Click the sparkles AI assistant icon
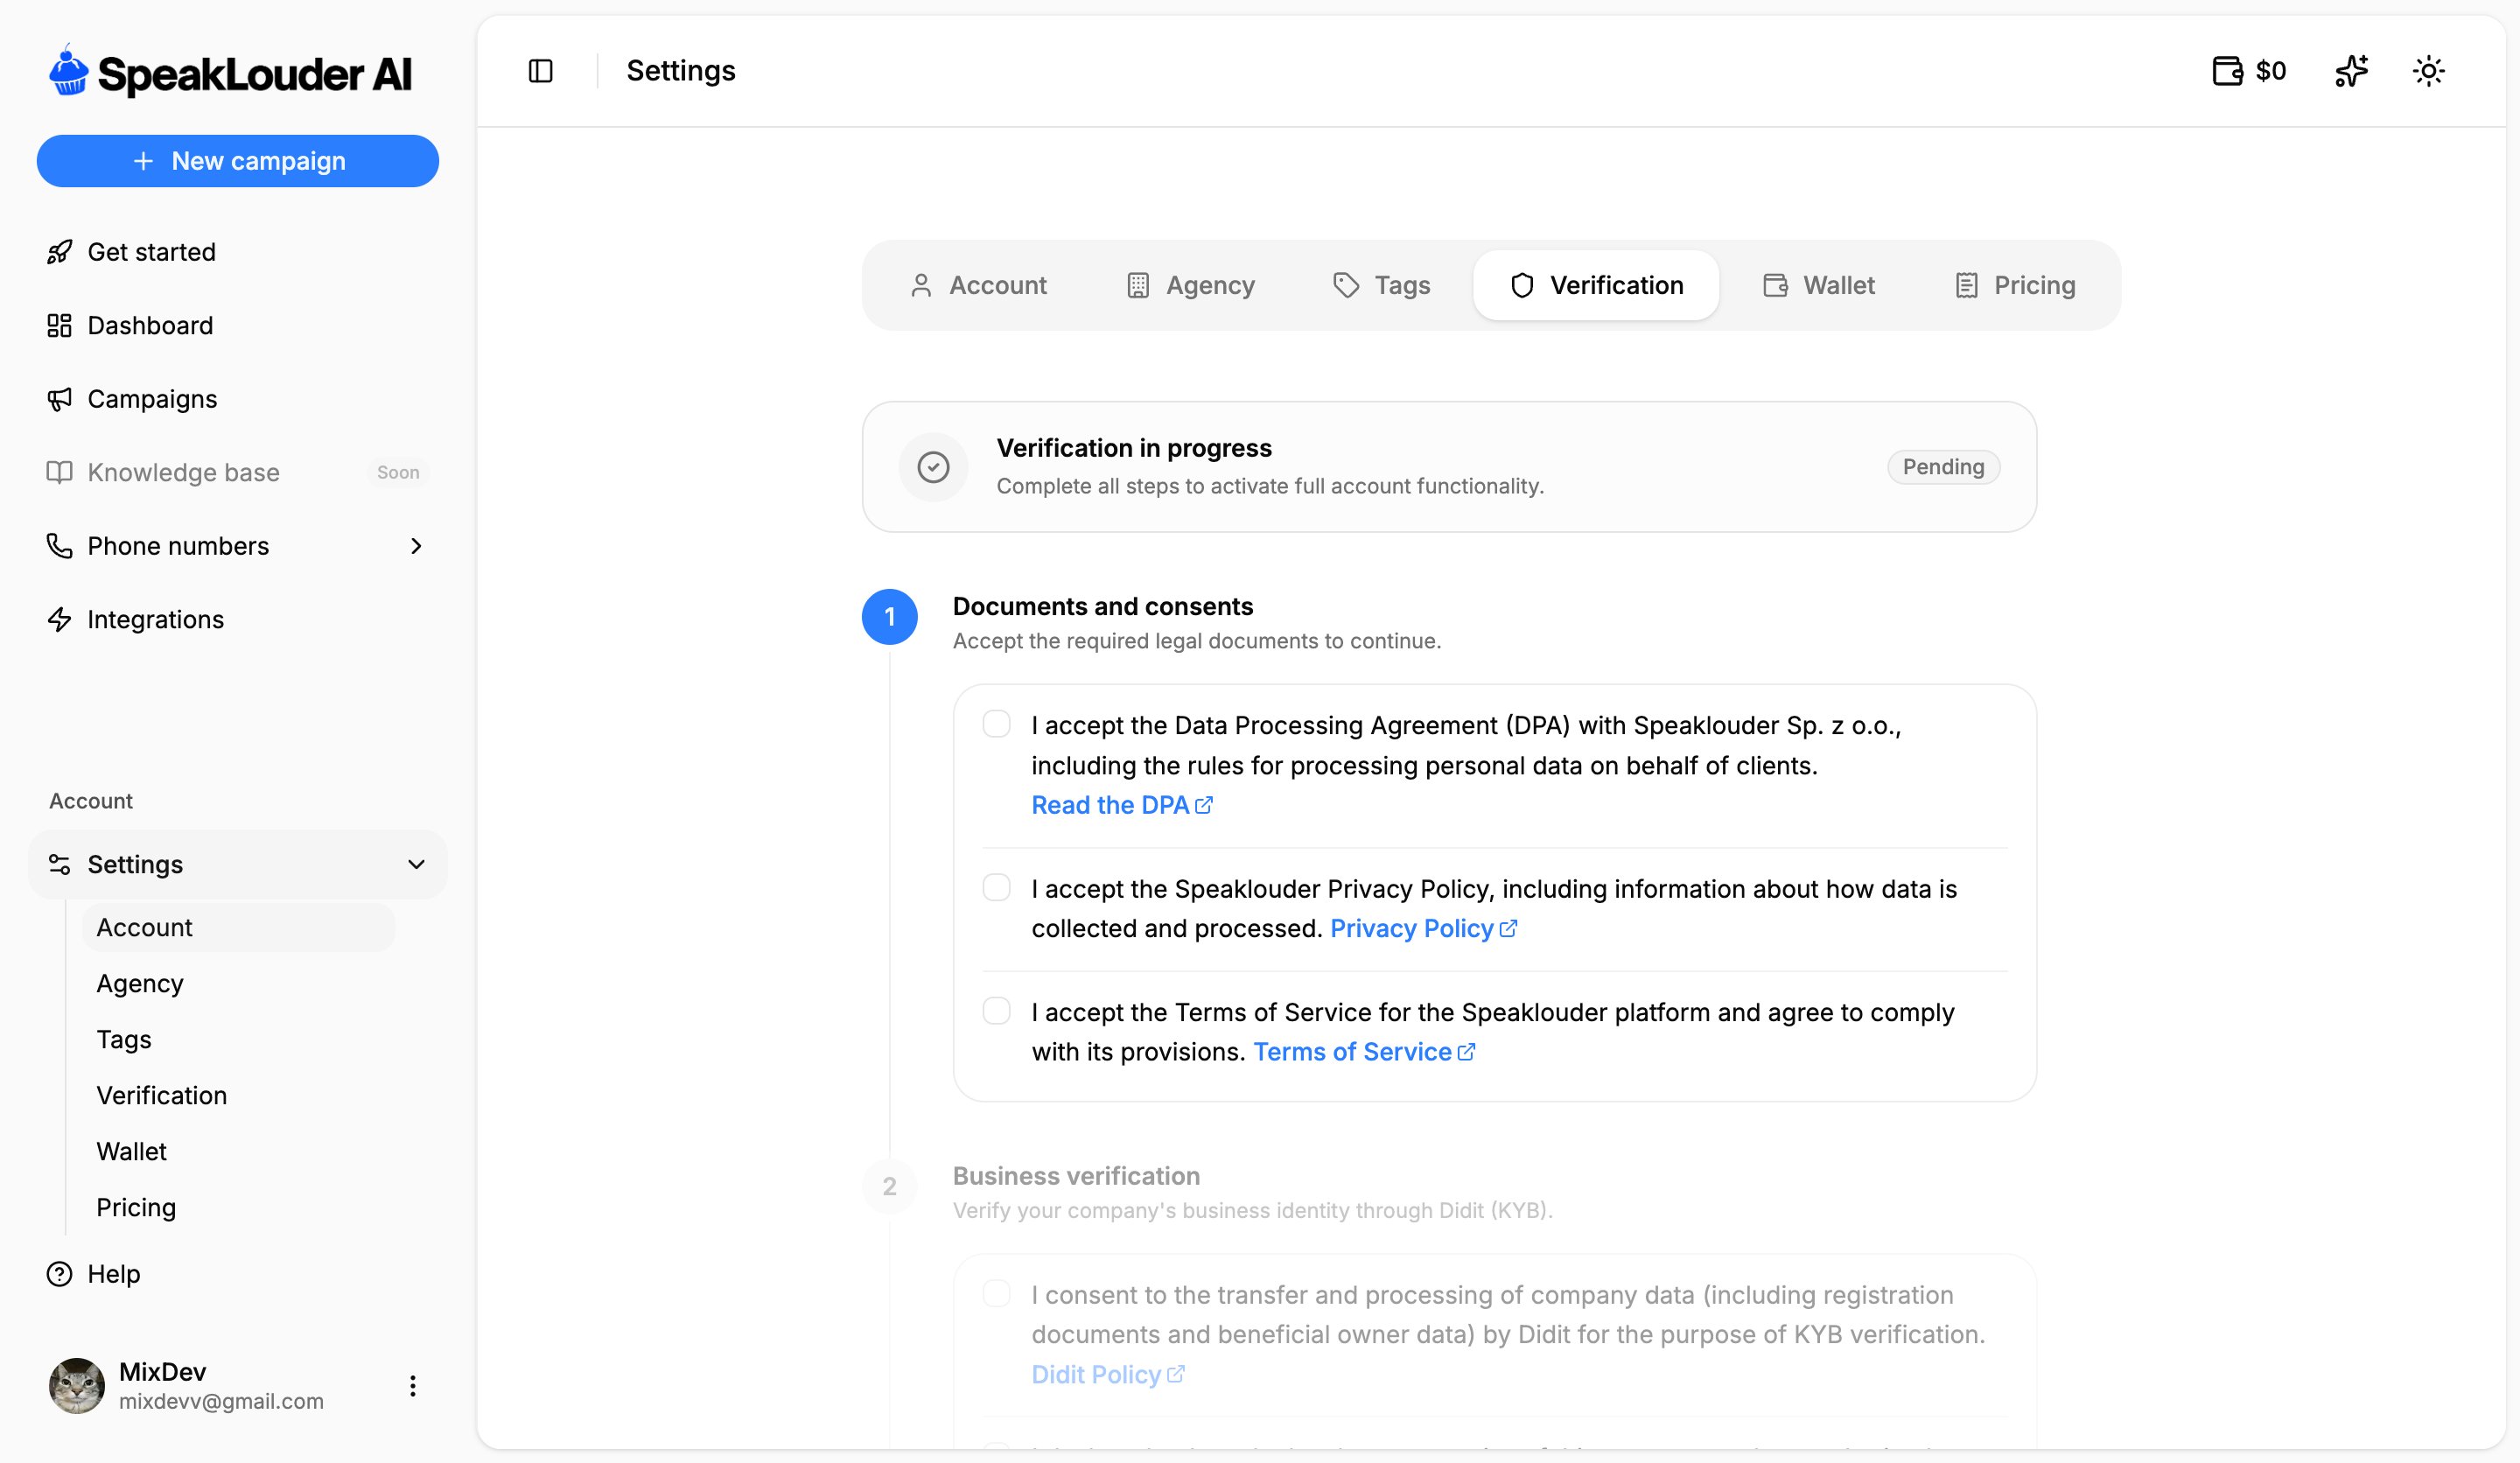 (2351, 71)
